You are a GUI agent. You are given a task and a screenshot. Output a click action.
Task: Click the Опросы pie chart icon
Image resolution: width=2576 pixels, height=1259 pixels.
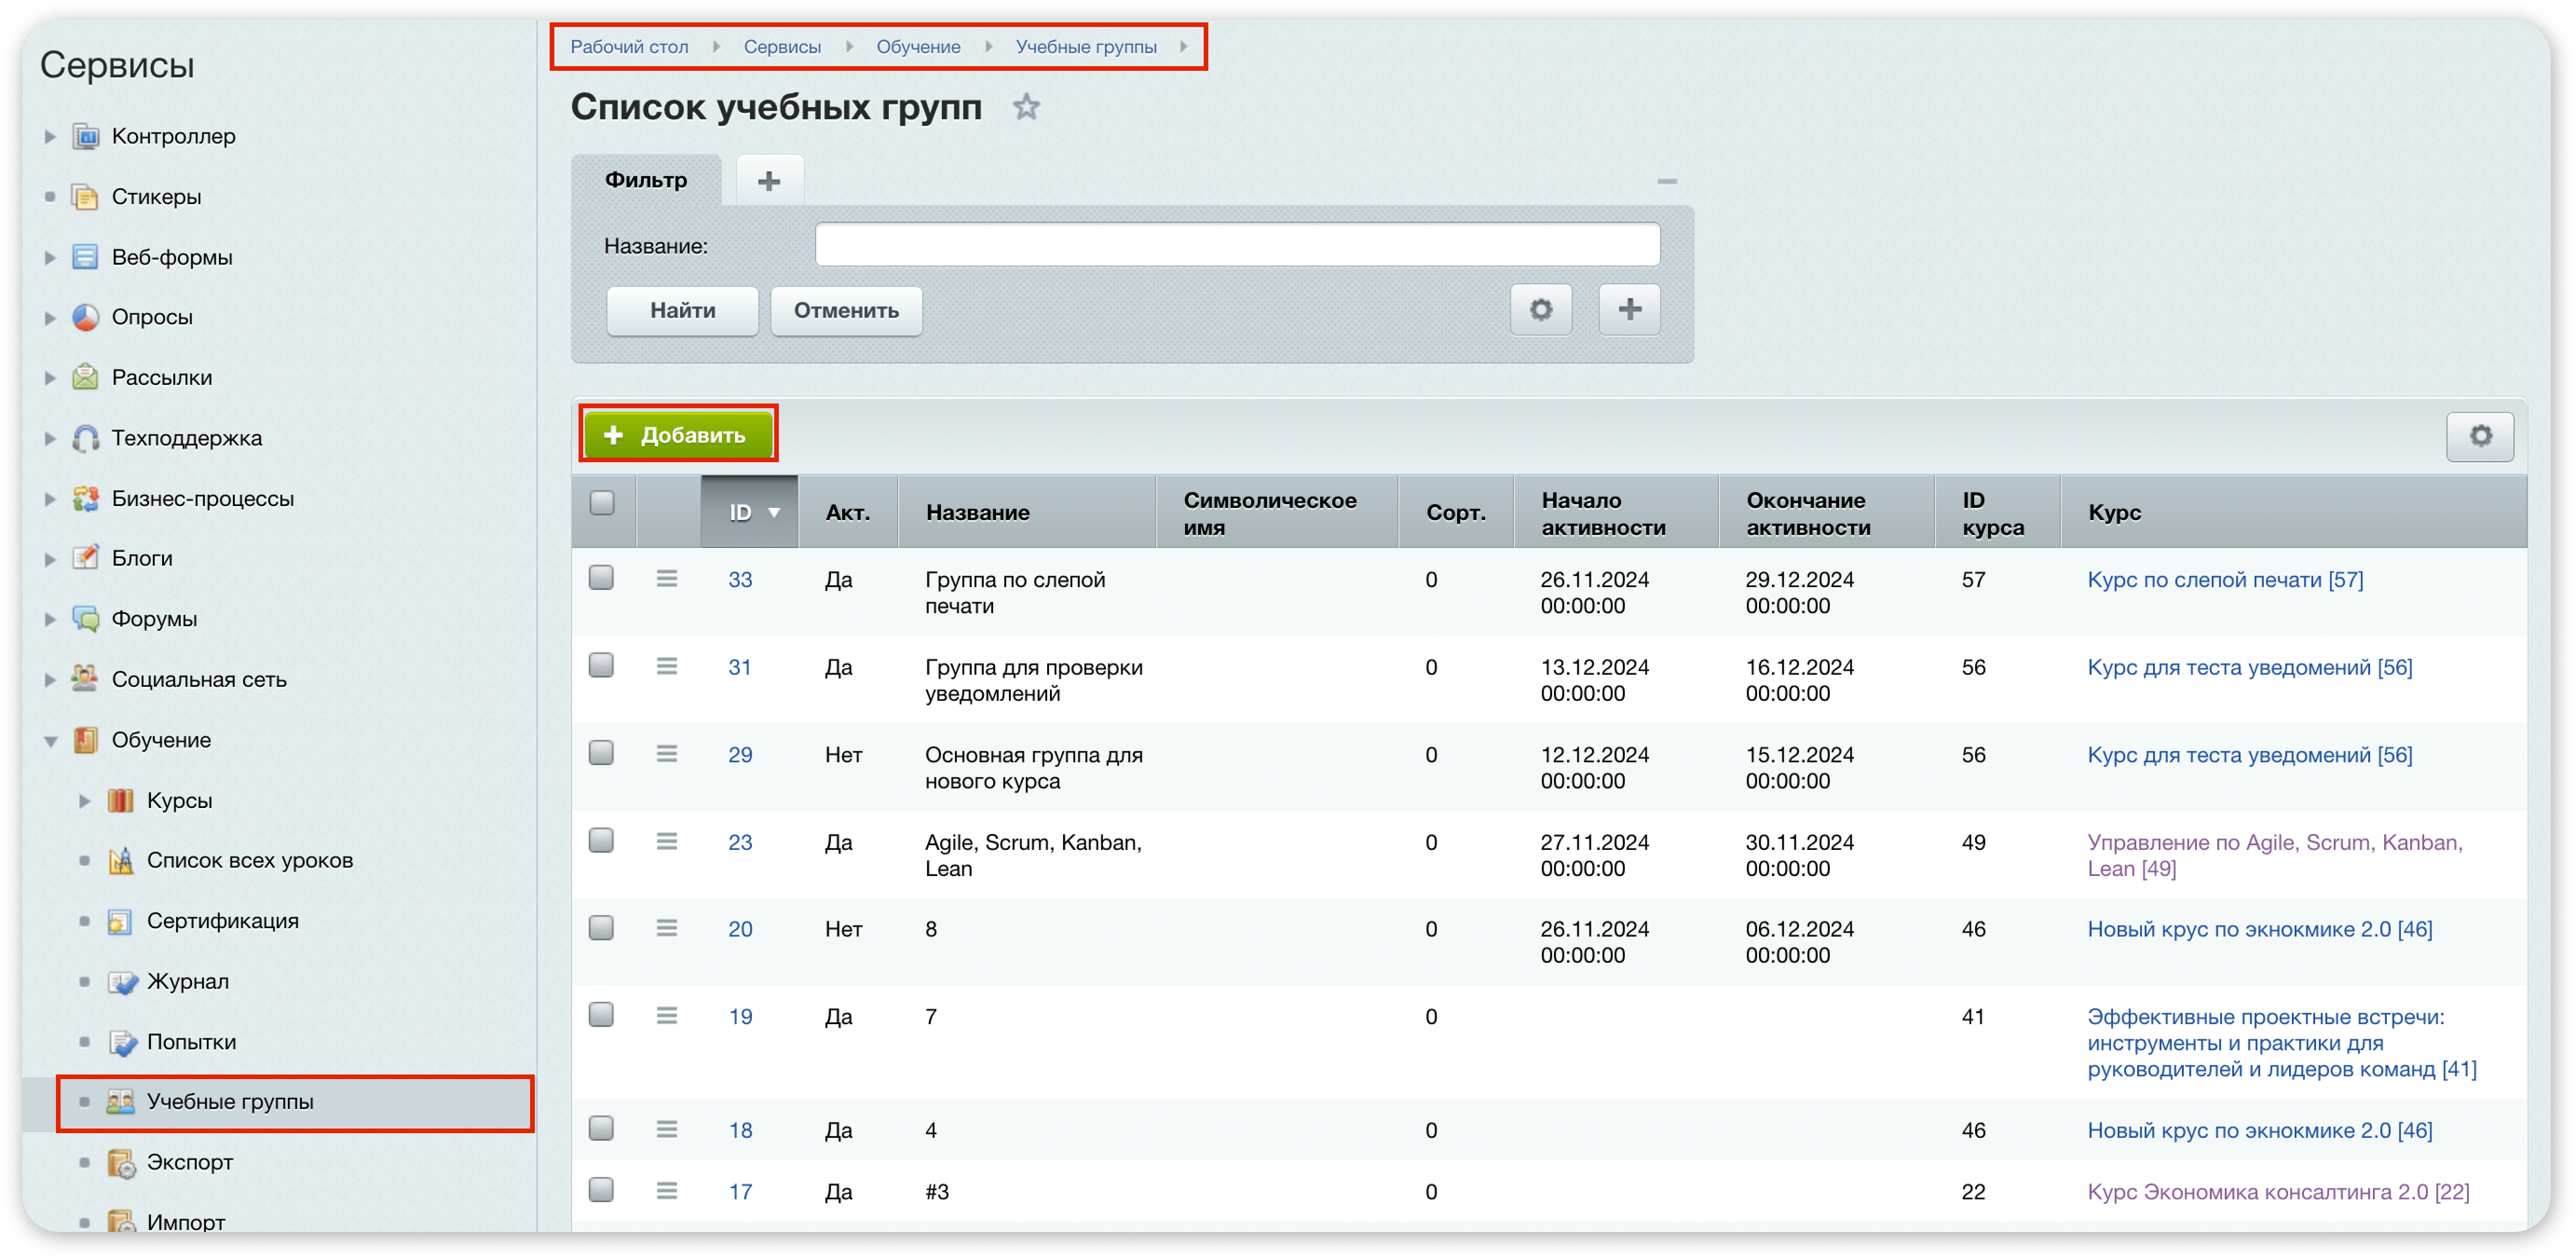(x=86, y=317)
